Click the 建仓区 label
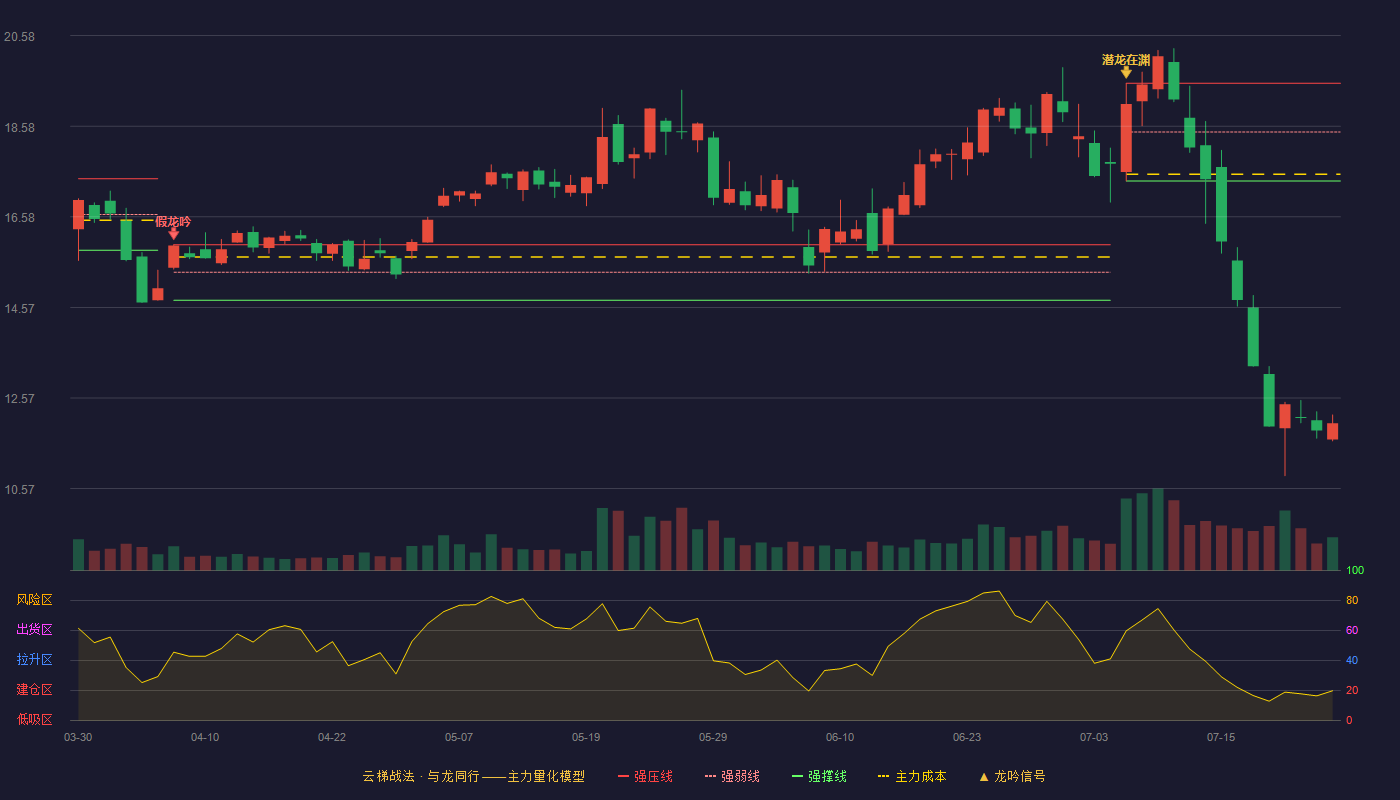The height and width of the screenshot is (800, 1400). coord(34,690)
